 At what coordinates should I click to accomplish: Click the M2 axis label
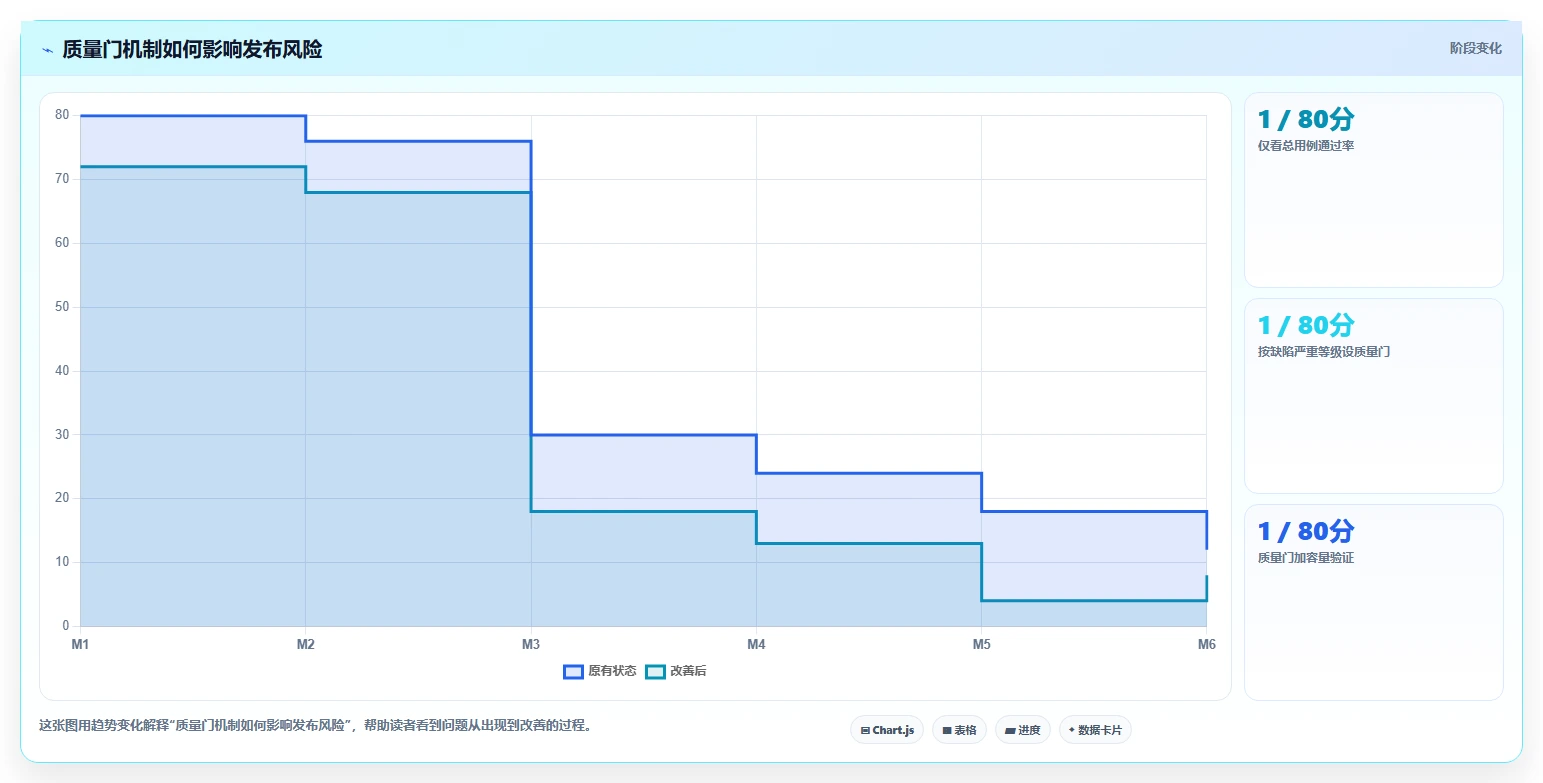pyautogui.click(x=306, y=644)
